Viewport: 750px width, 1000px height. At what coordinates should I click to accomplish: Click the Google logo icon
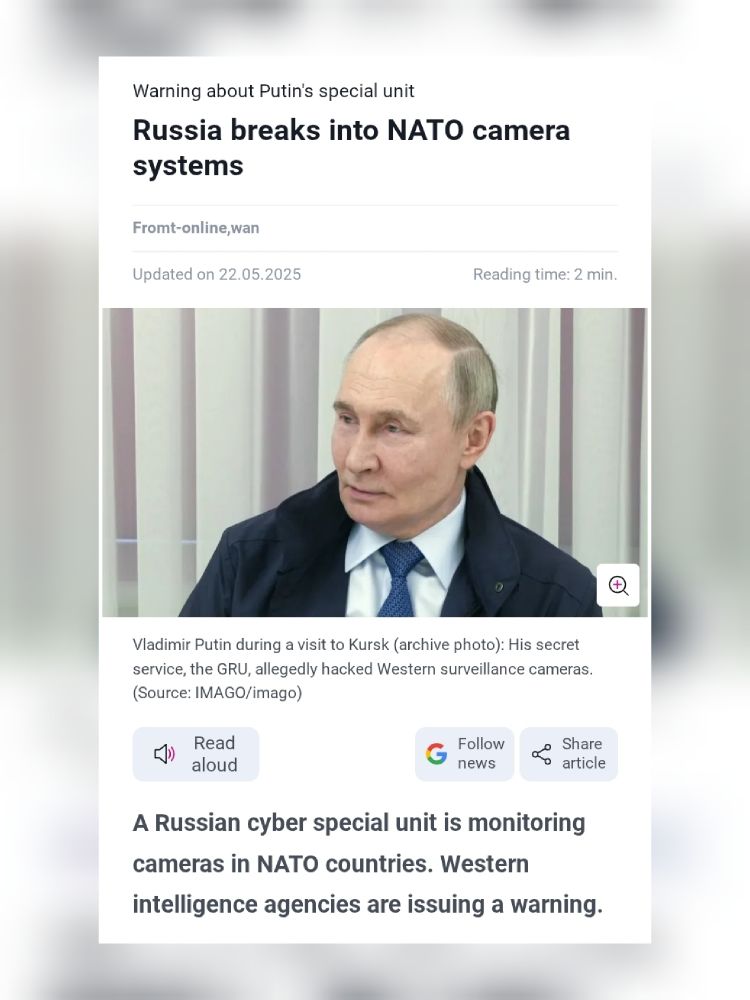pyautogui.click(x=437, y=754)
